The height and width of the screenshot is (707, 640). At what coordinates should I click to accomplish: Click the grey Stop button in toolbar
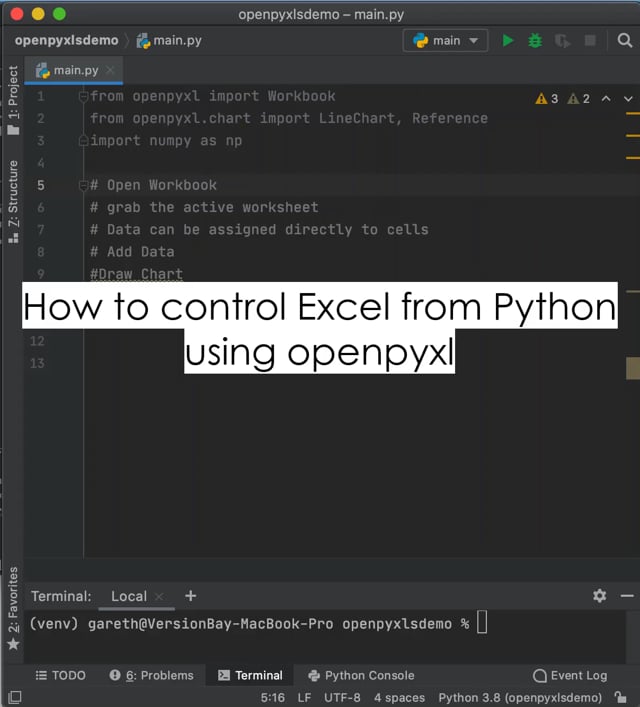point(589,41)
